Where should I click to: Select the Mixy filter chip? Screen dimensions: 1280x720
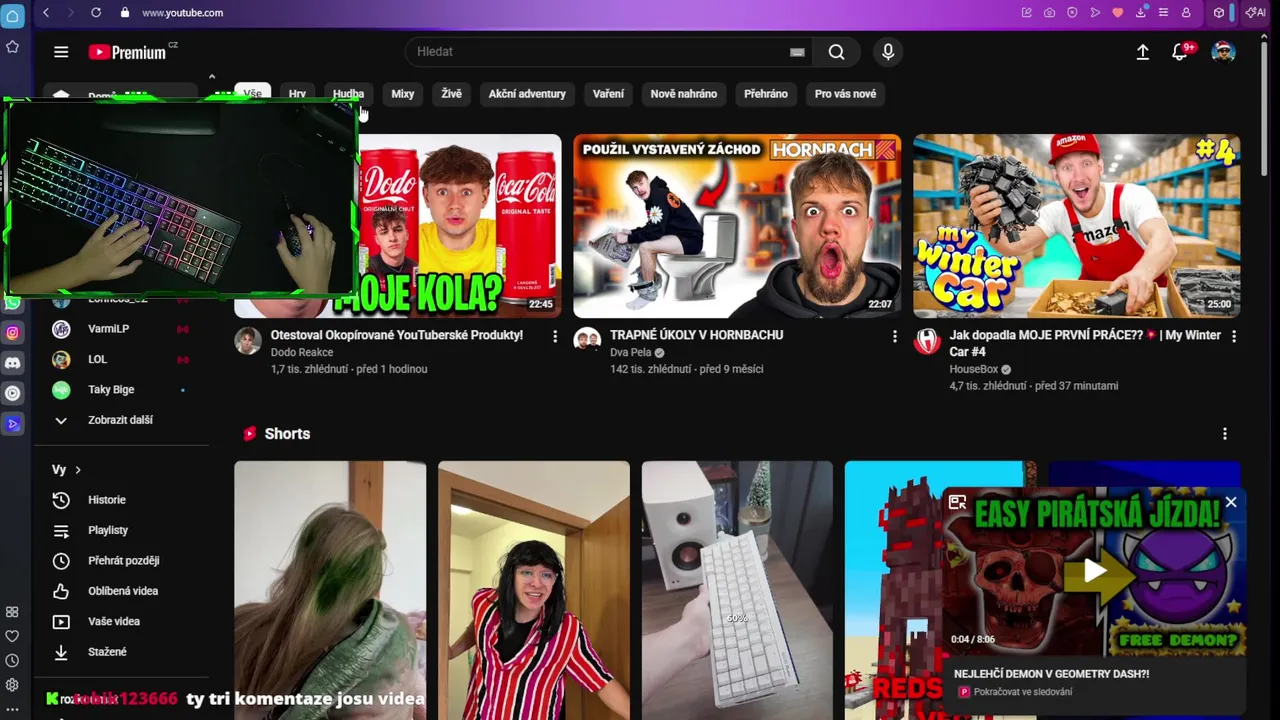coord(403,94)
